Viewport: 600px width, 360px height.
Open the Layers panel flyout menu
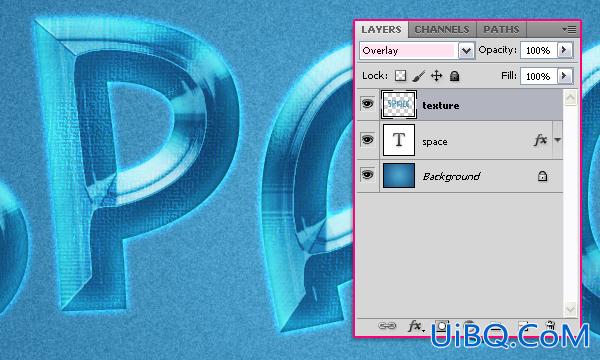(569, 29)
